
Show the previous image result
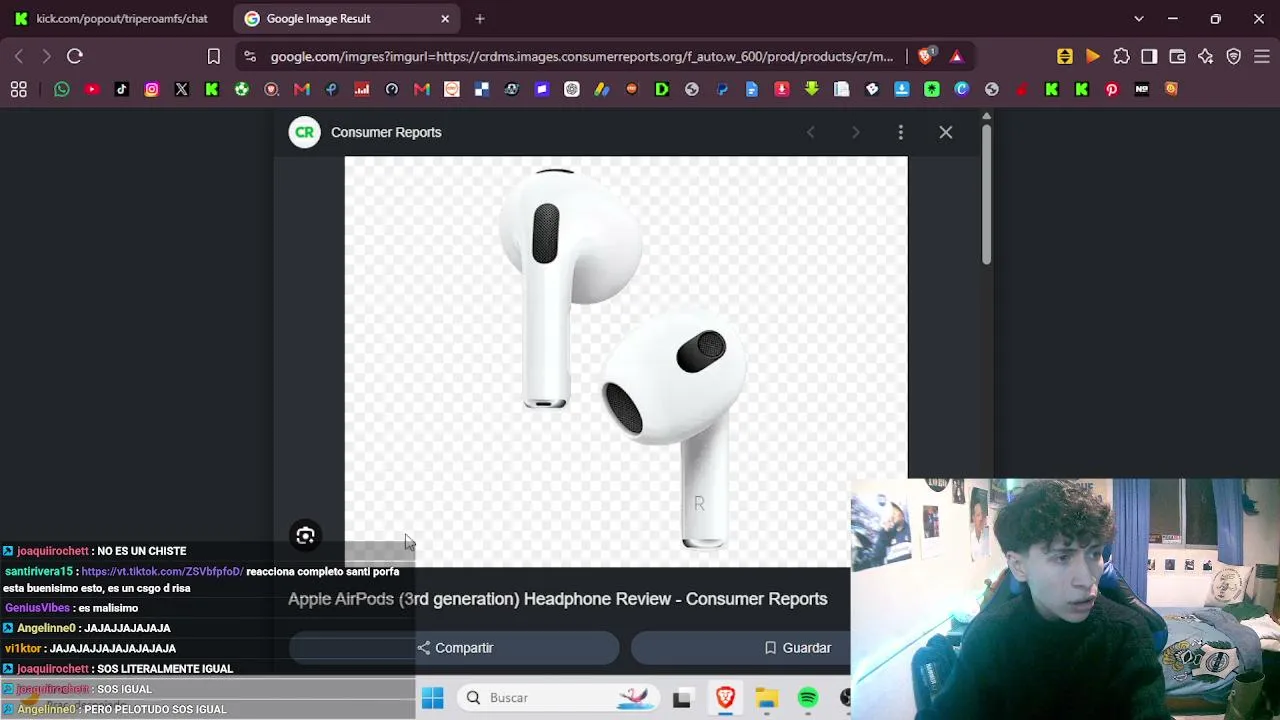pyautogui.click(x=811, y=132)
